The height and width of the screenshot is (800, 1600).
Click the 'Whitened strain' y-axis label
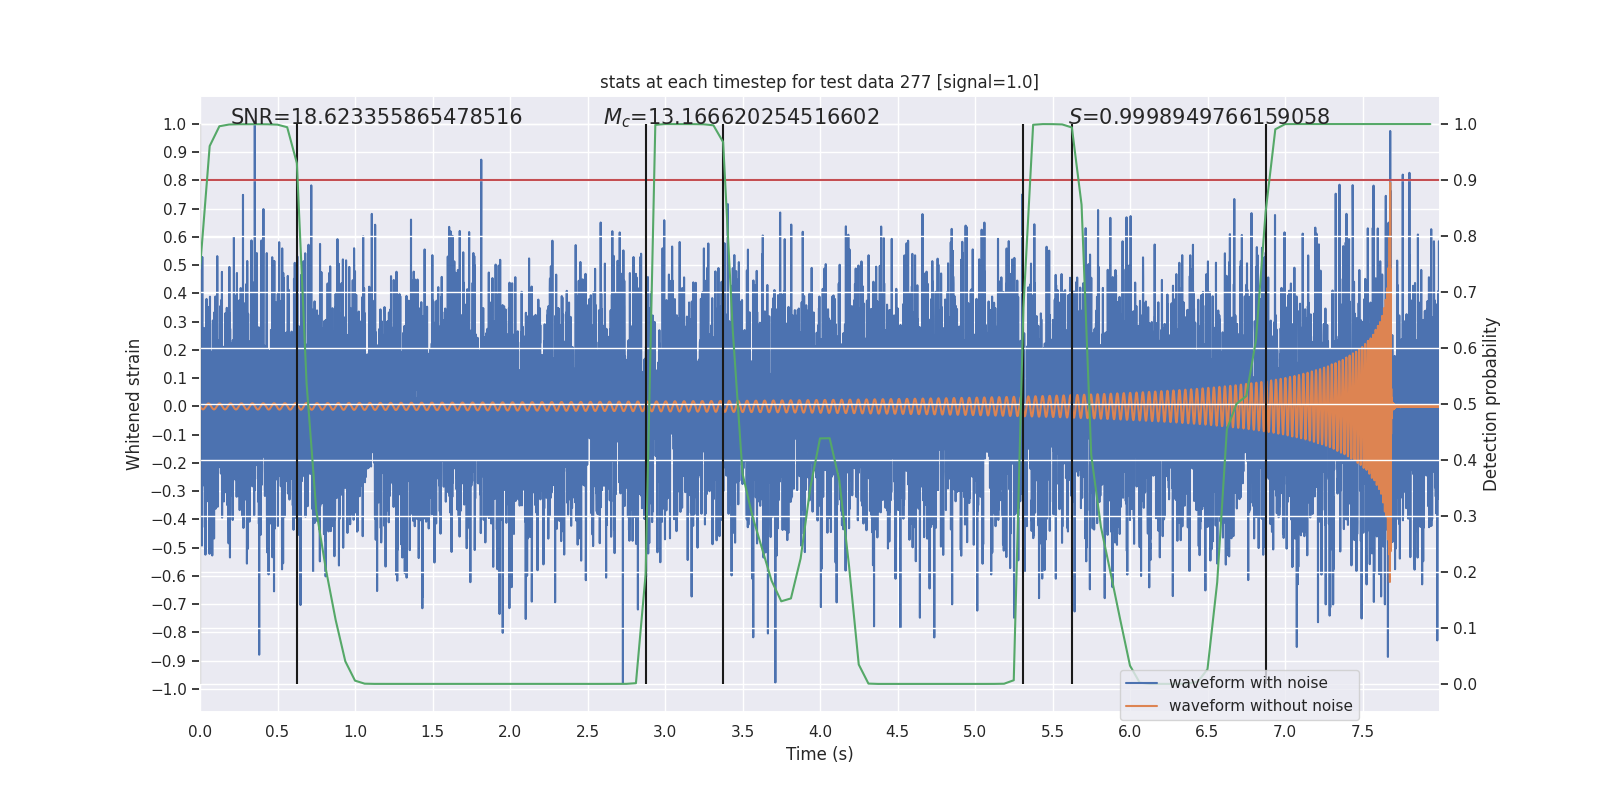pos(134,405)
